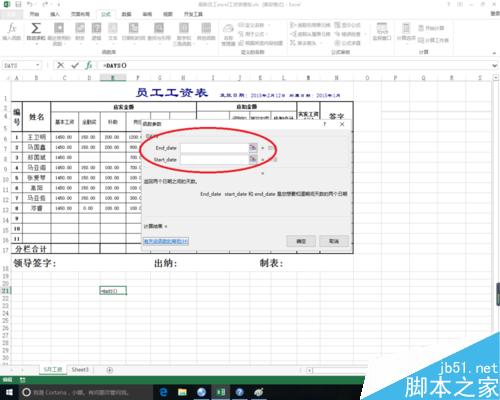Click the Cancel (取消) button in the dialog
The height and width of the screenshot is (400, 500).
coord(334,241)
